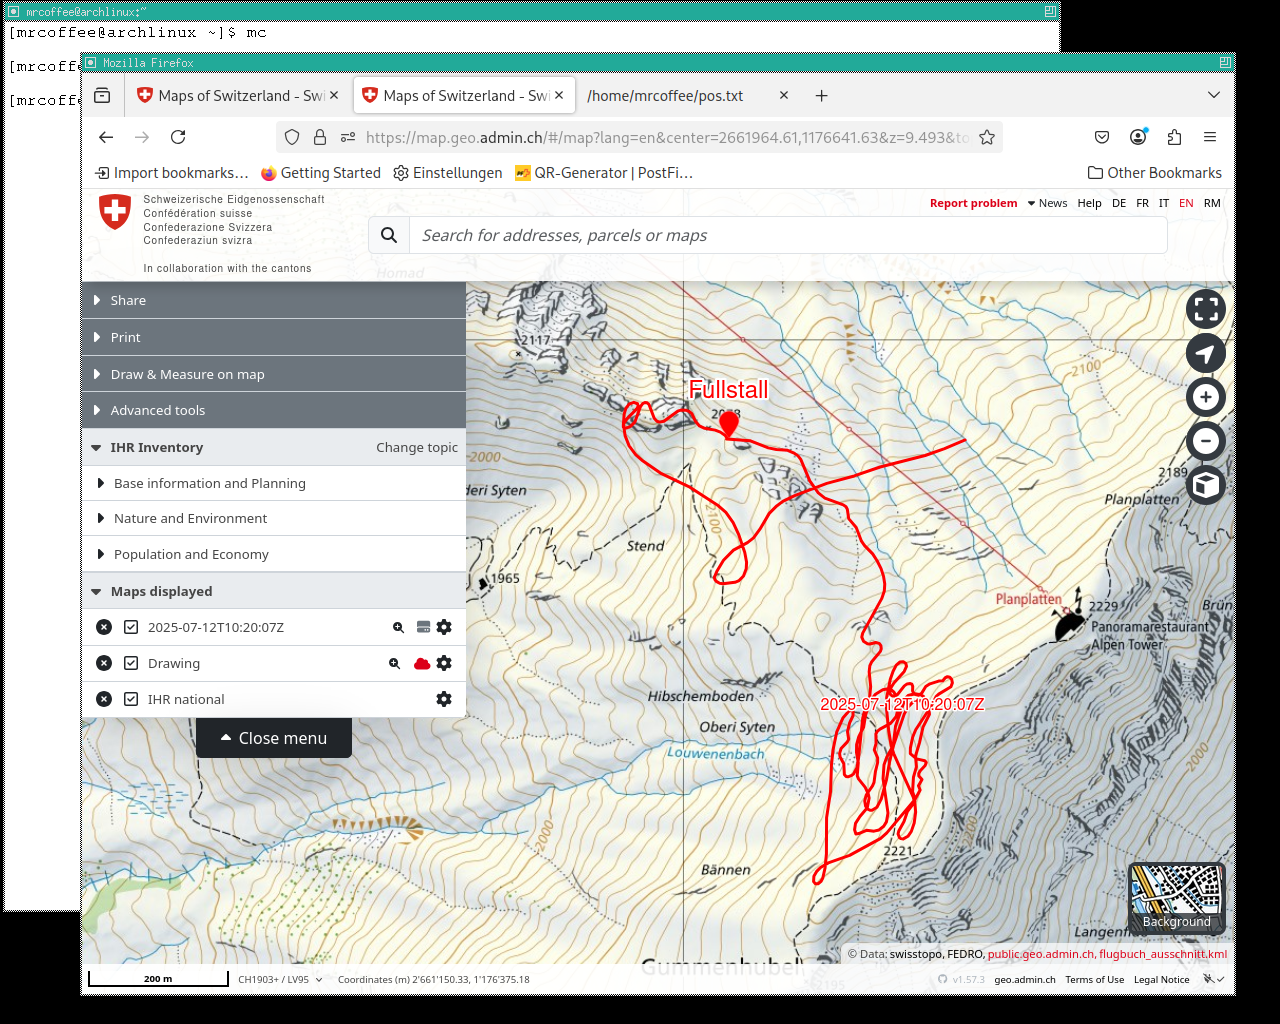Expand the Share section
This screenshot has width=1280, height=1024.
[273, 300]
